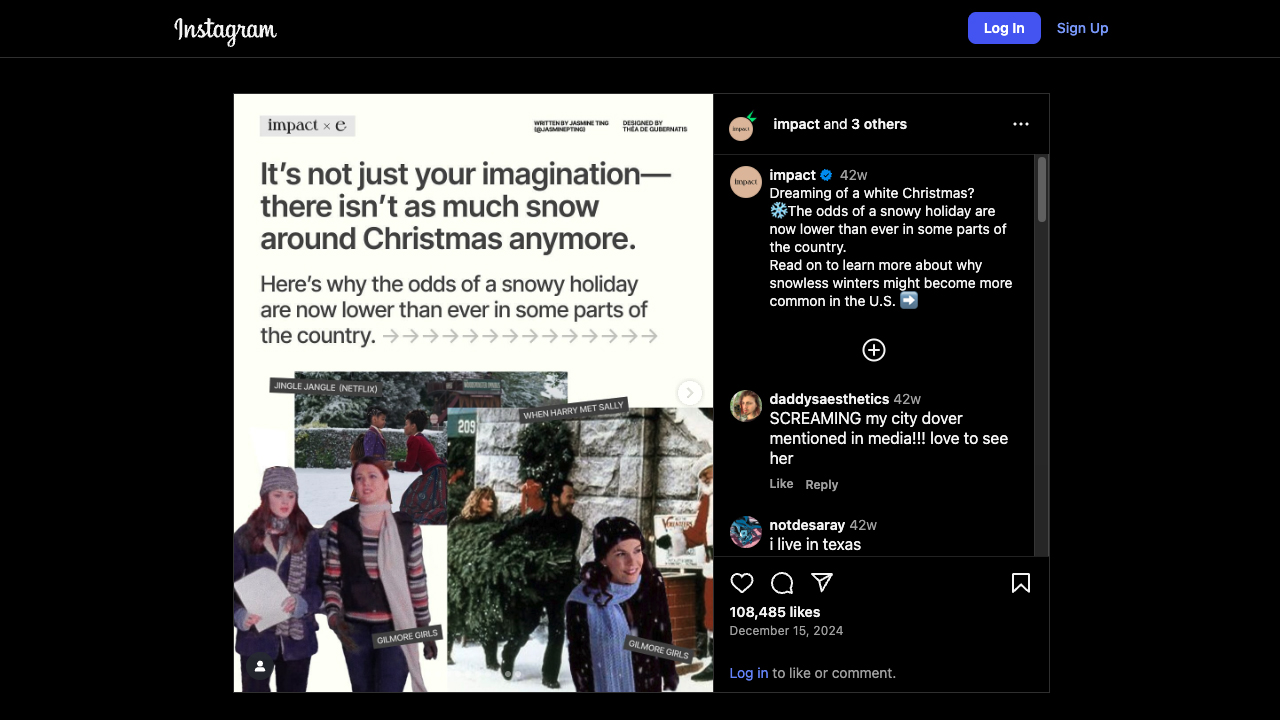Click the December 15, 2024 date
The image size is (1280, 720).
(x=786, y=631)
